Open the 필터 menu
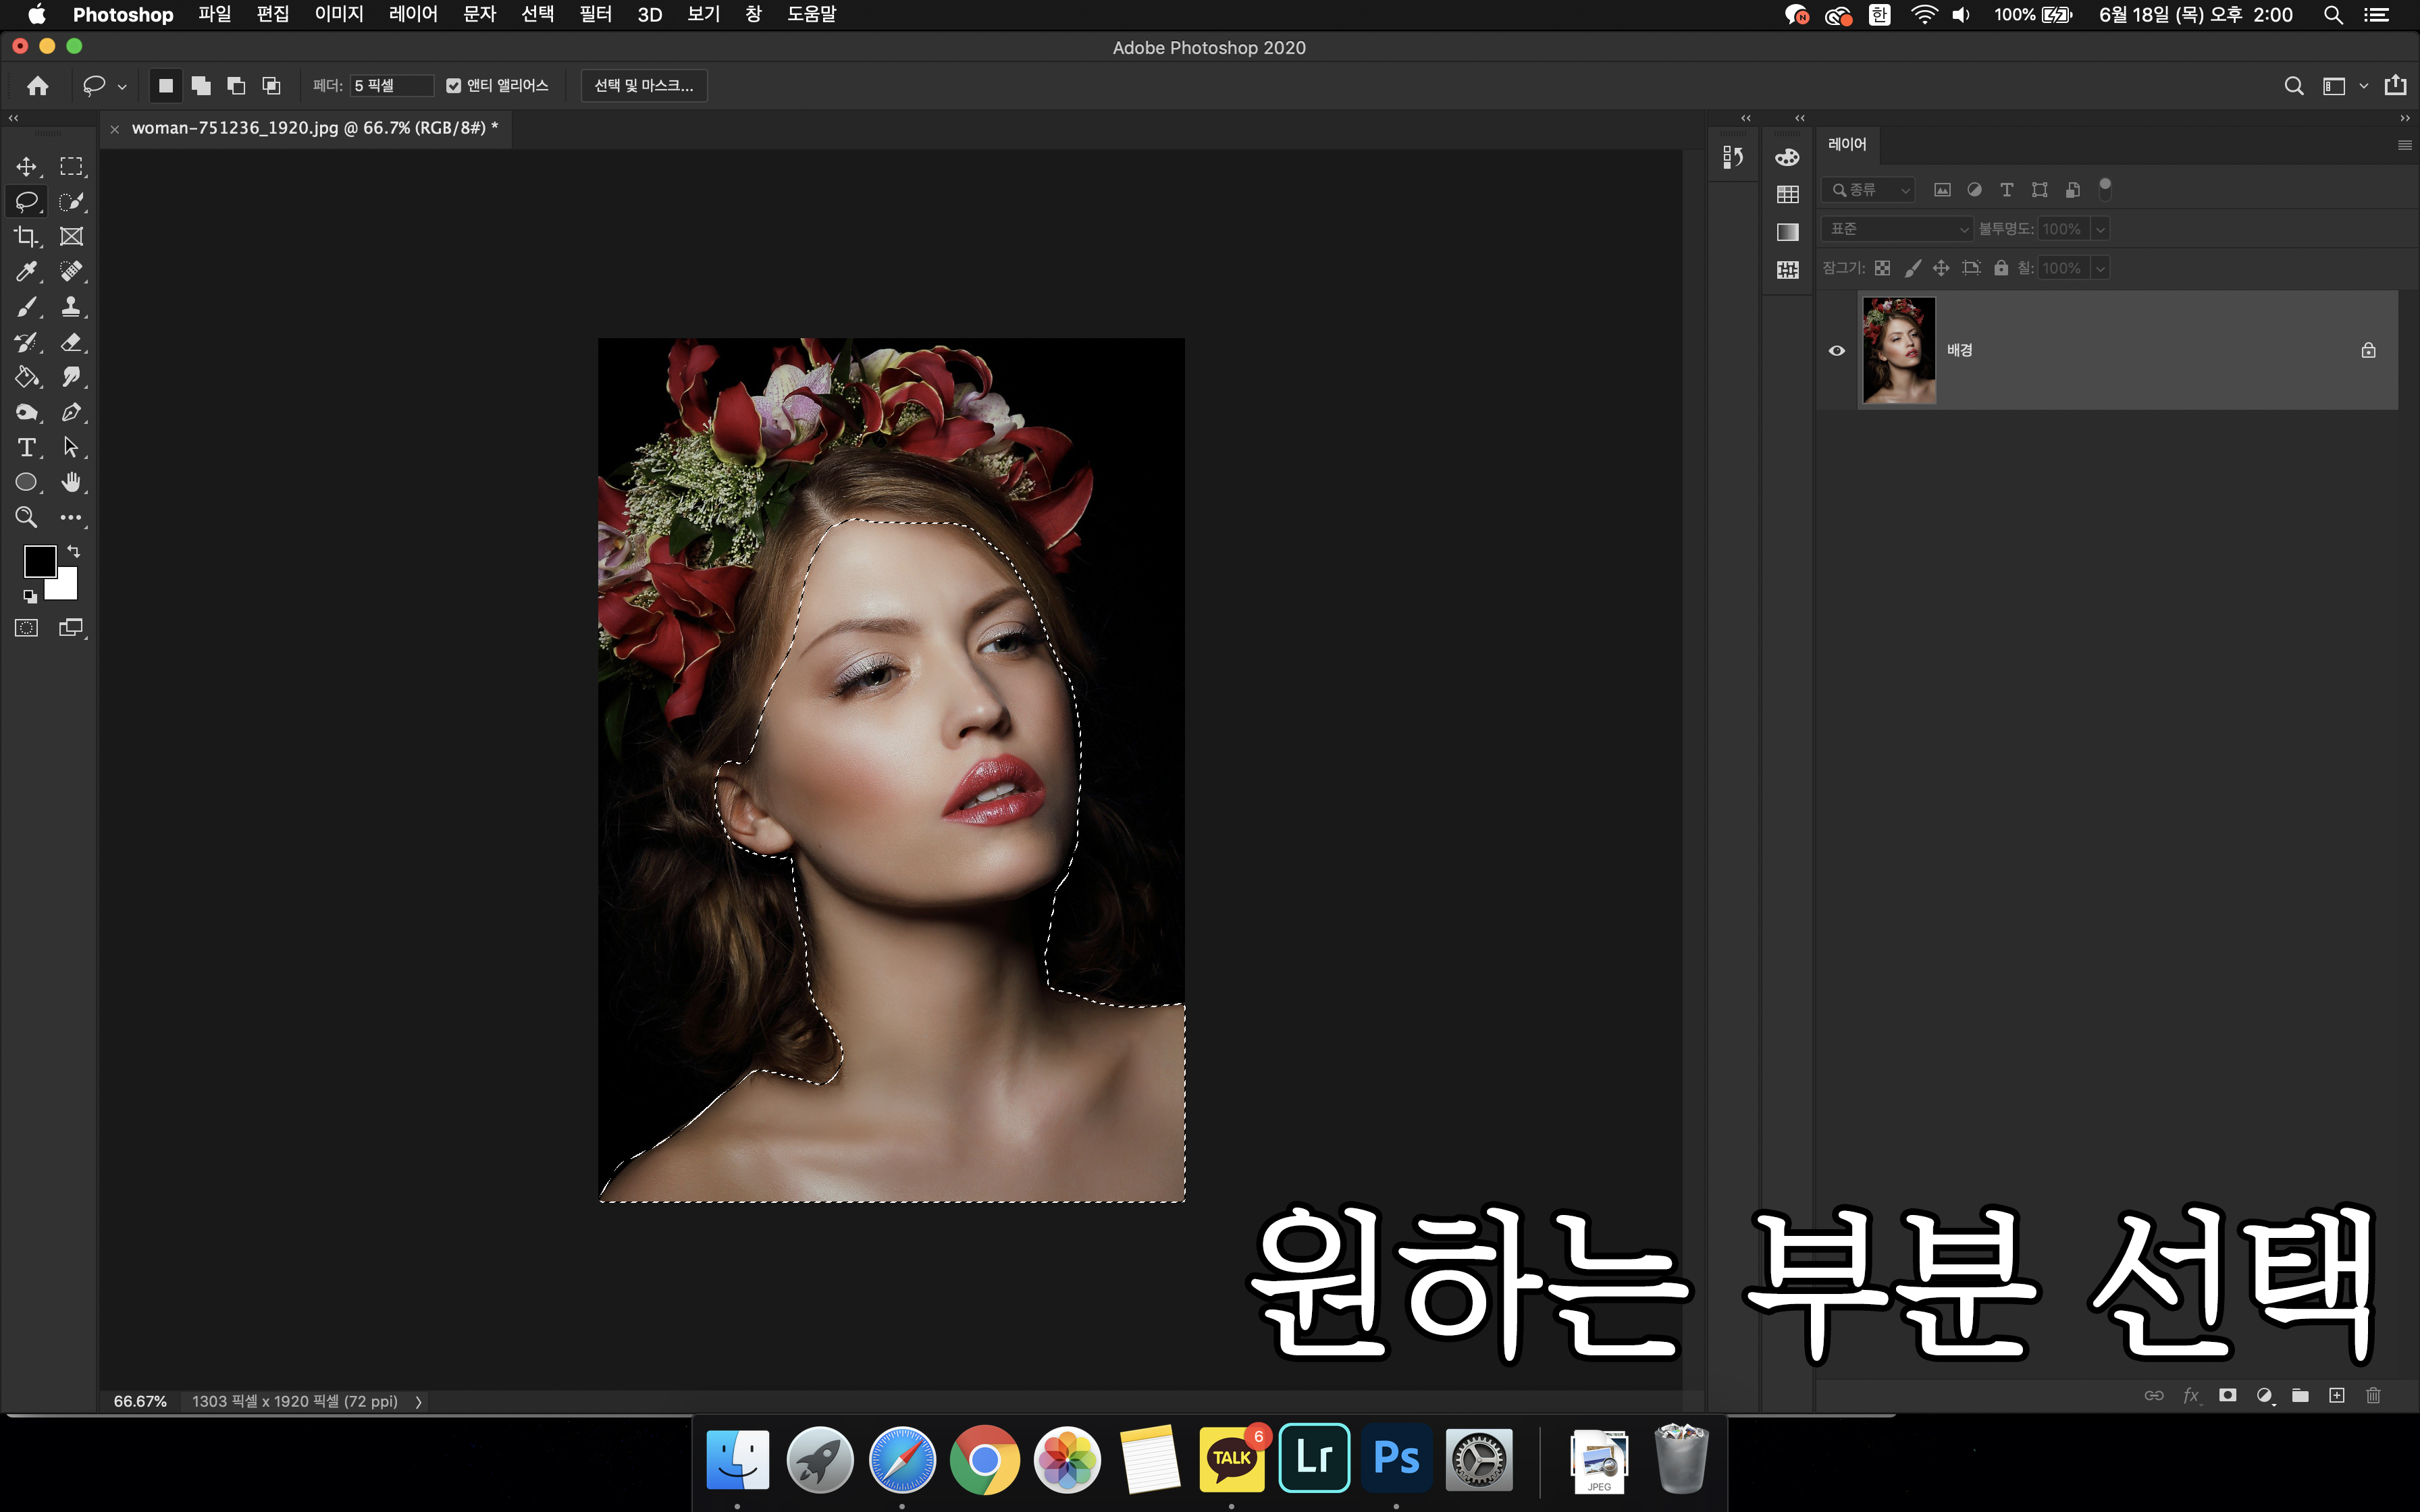Image resolution: width=2420 pixels, height=1512 pixels. point(595,14)
